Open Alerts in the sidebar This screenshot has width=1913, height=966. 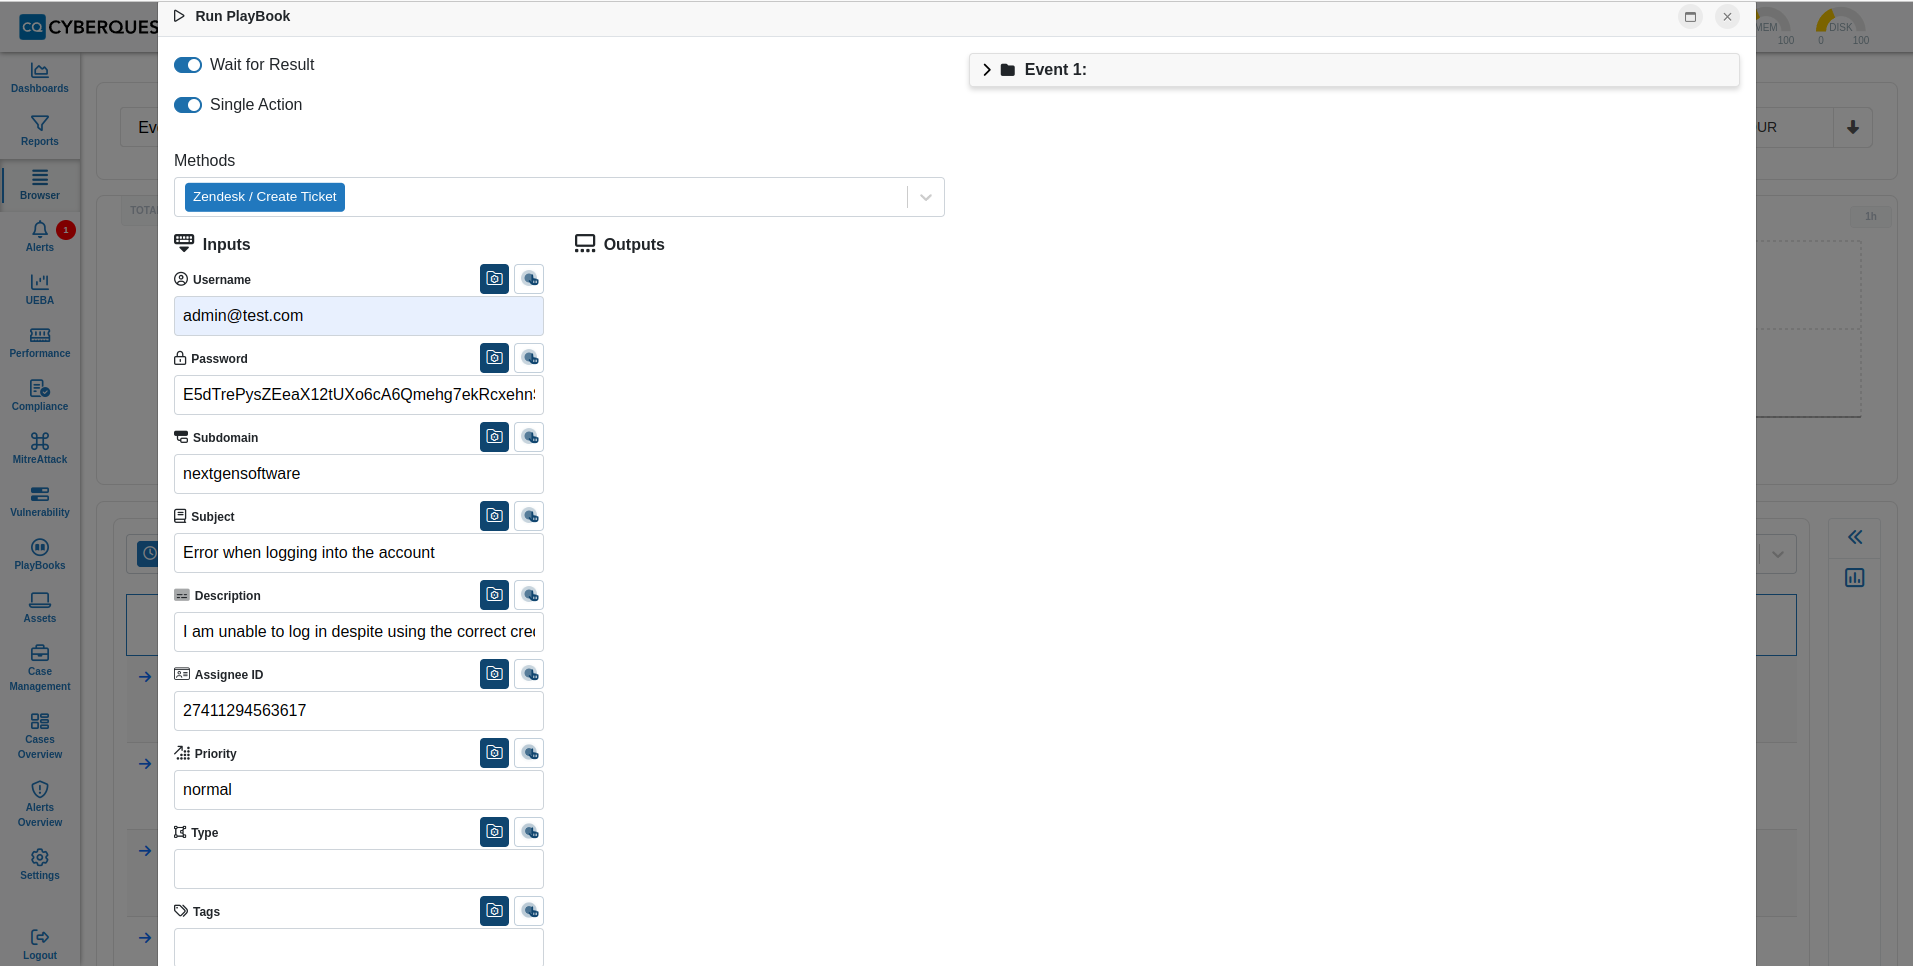coord(40,237)
